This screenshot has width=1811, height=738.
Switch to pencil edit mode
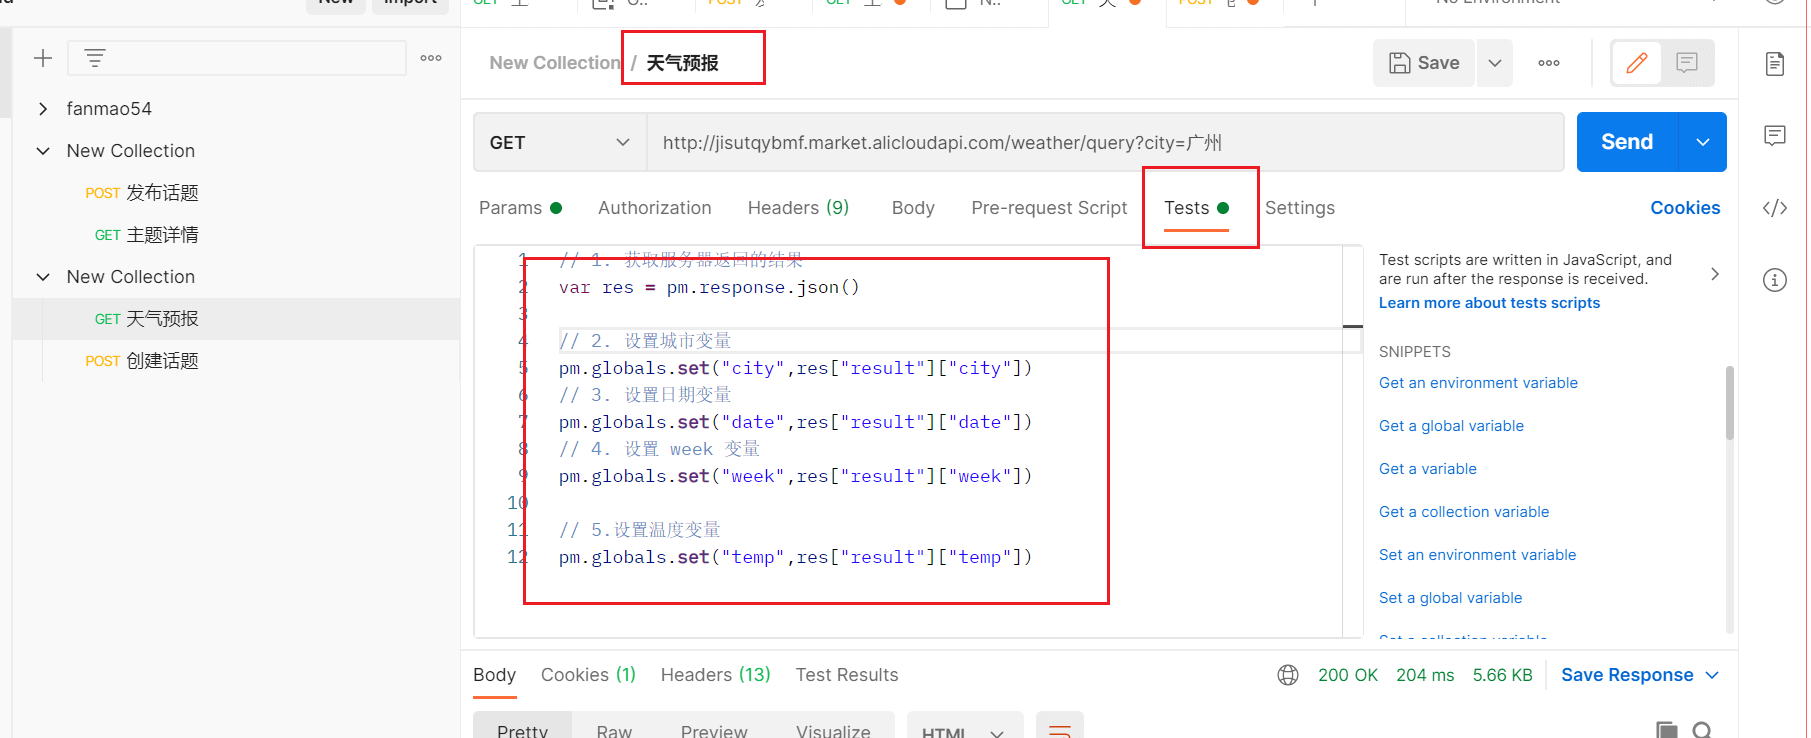pyautogui.click(x=1637, y=63)
